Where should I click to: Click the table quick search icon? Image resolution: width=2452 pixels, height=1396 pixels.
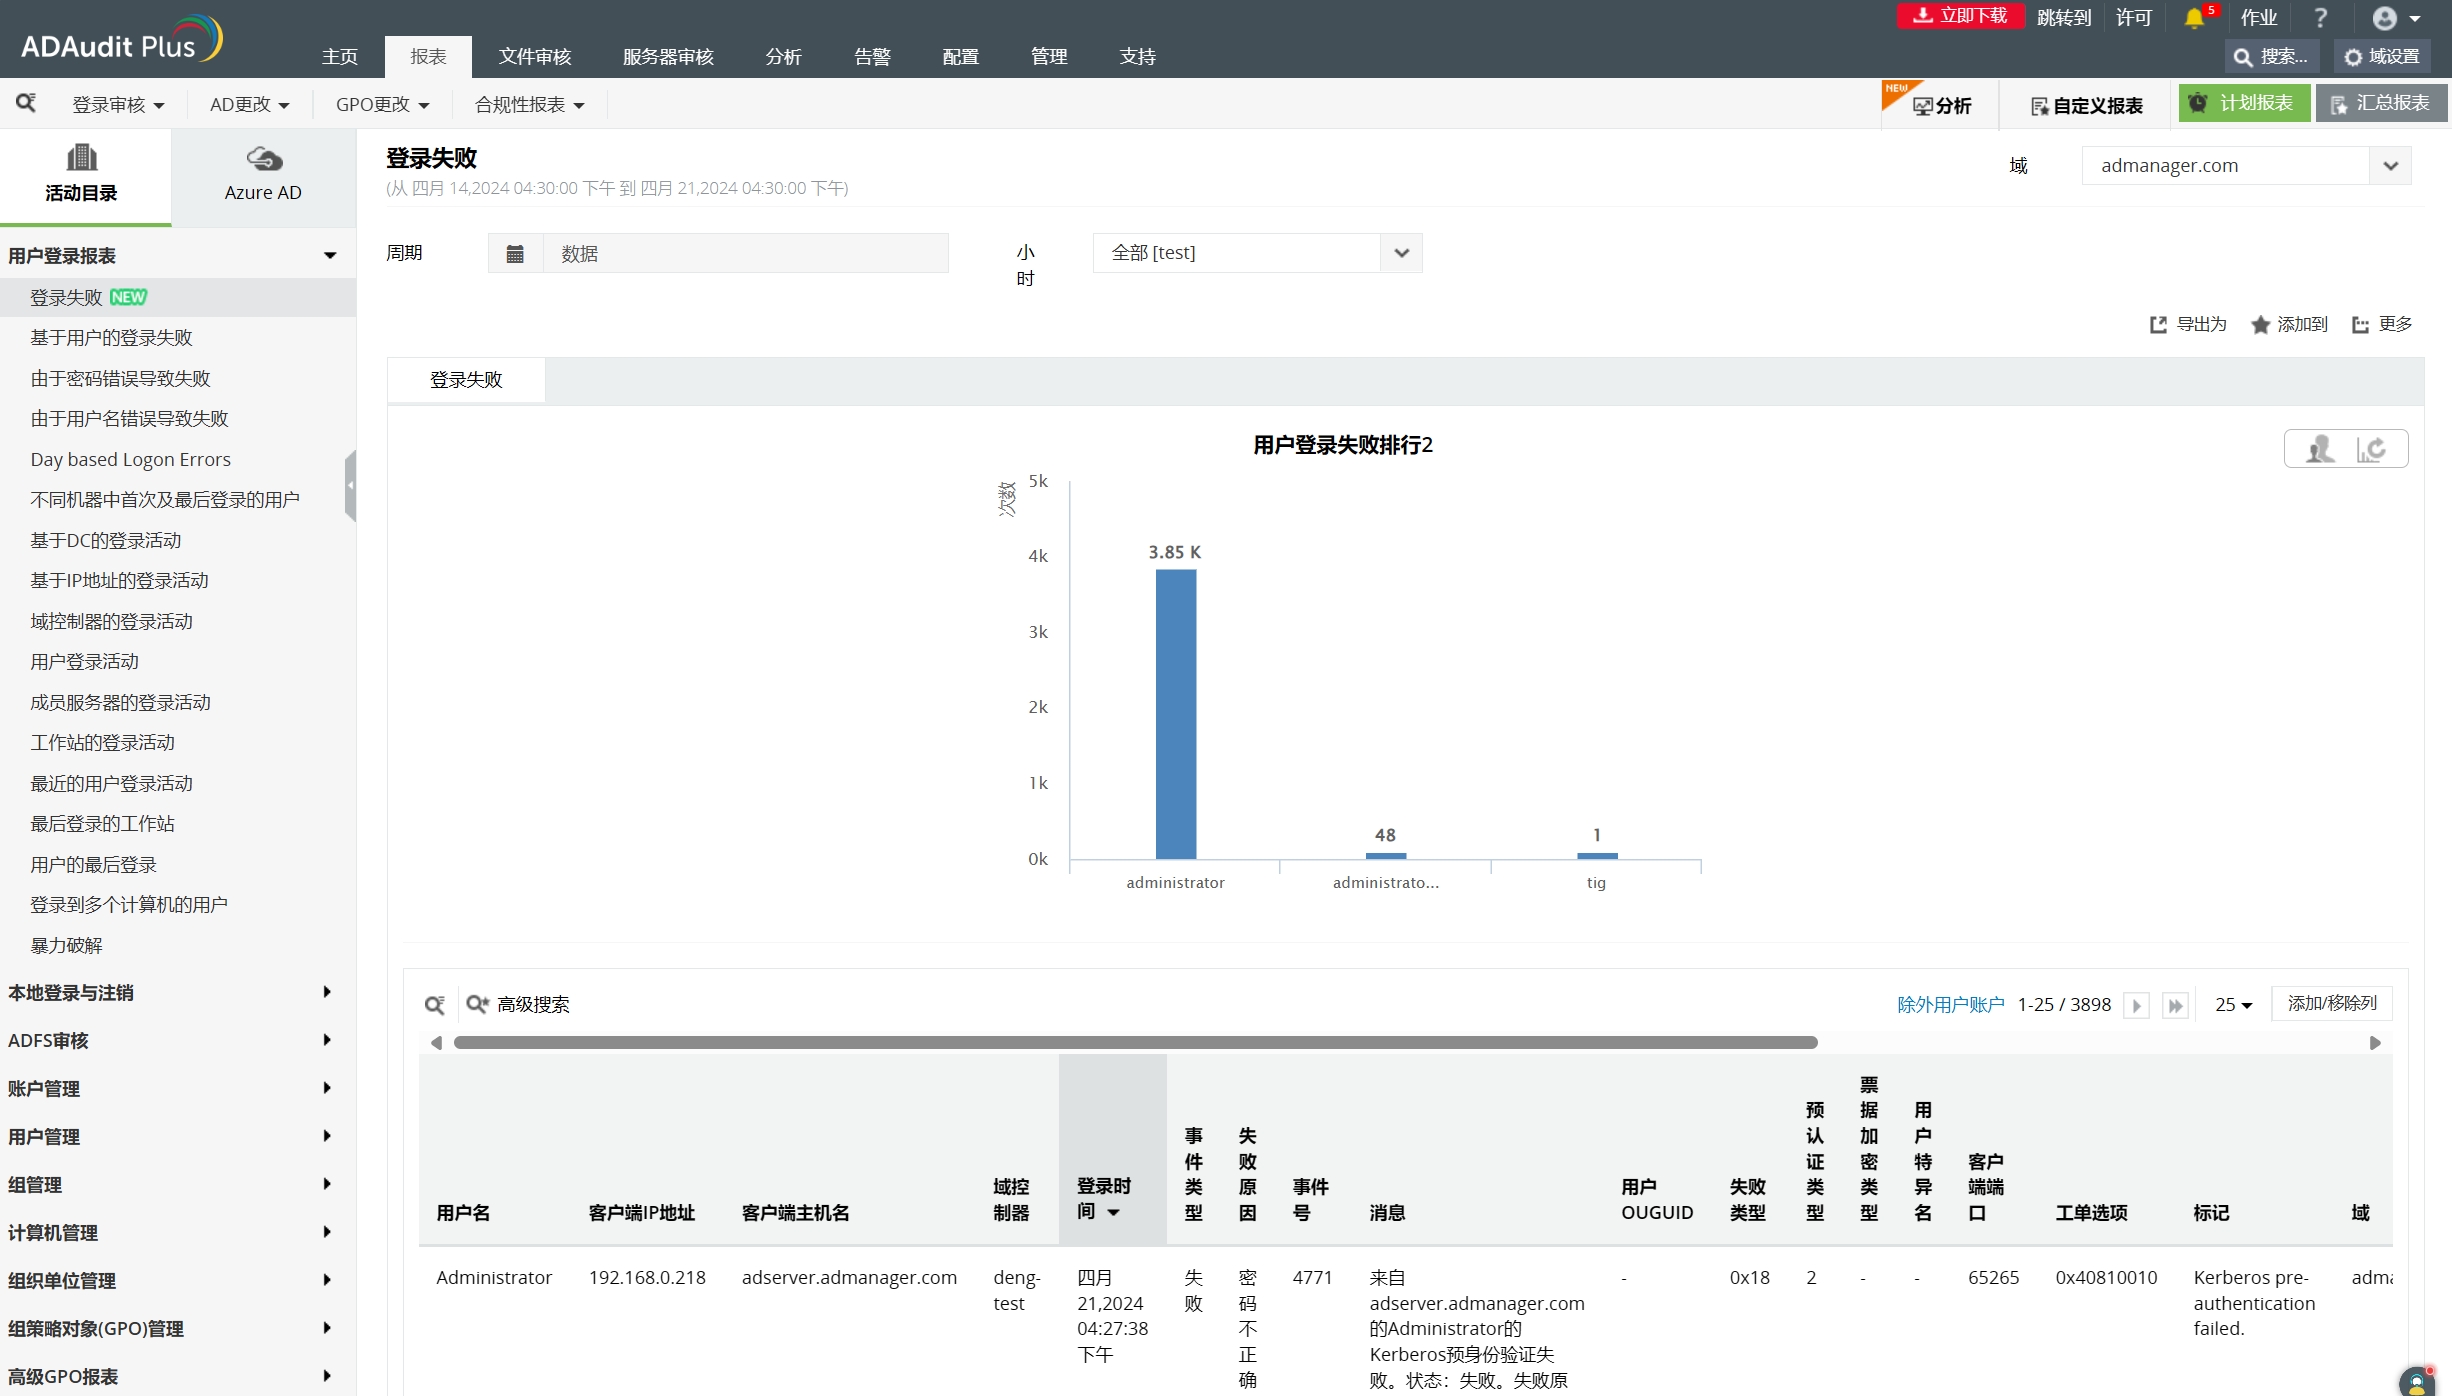[434, 1005]
